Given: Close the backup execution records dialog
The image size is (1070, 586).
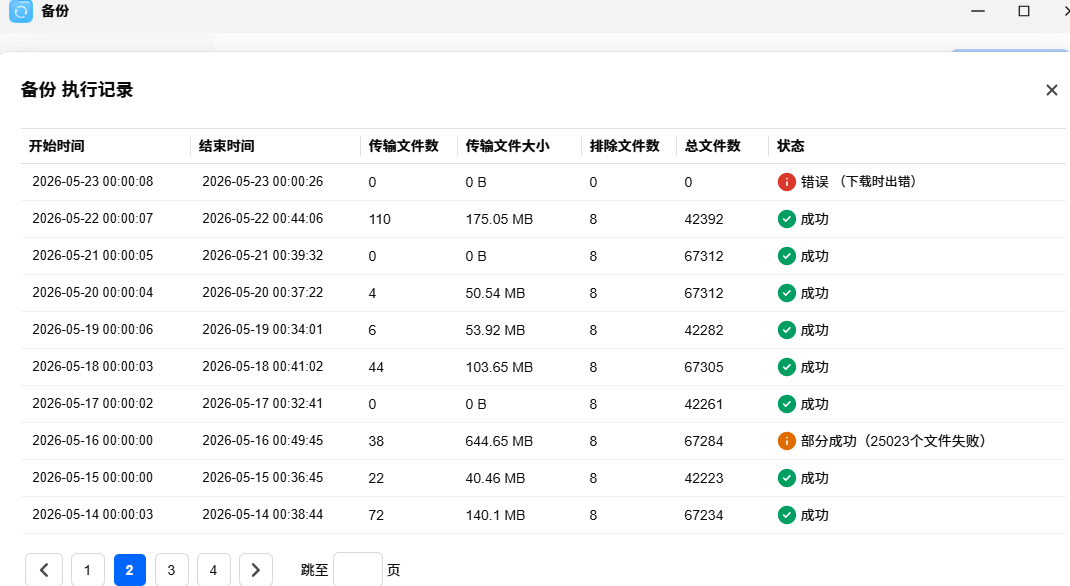Looking at the screenshot, I should tap(1052, 90).
